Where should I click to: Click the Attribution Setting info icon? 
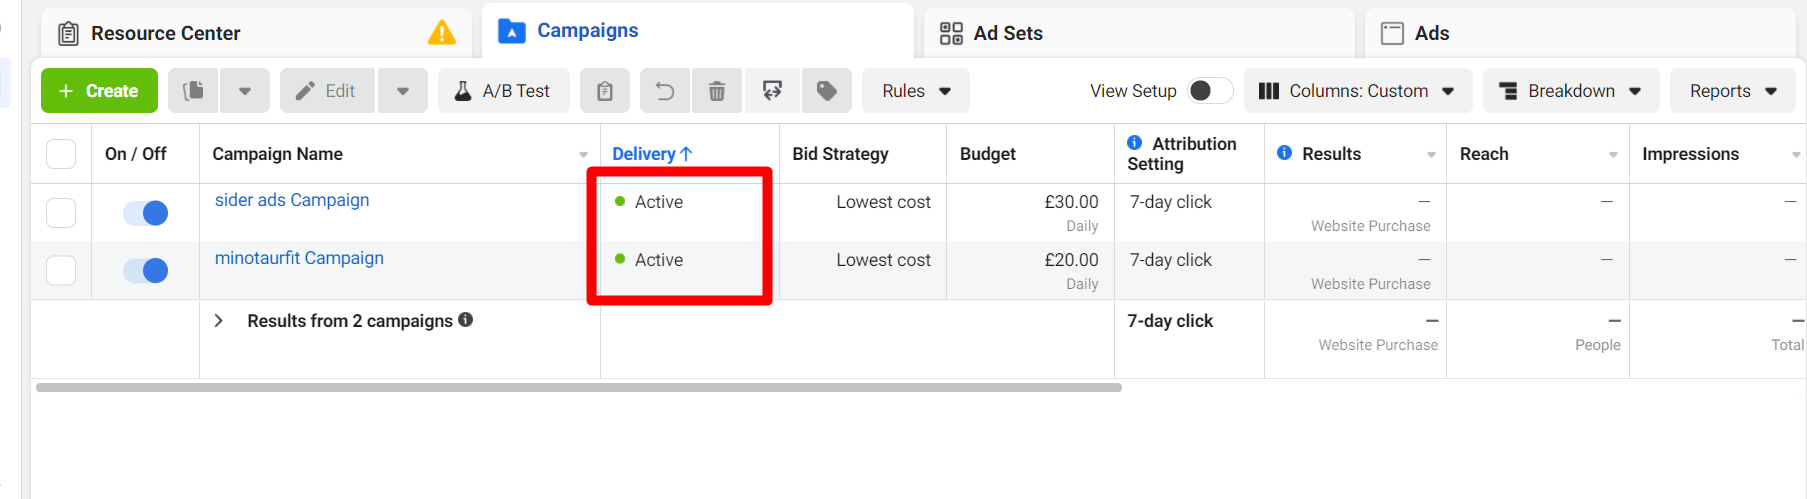(1135, 143)
